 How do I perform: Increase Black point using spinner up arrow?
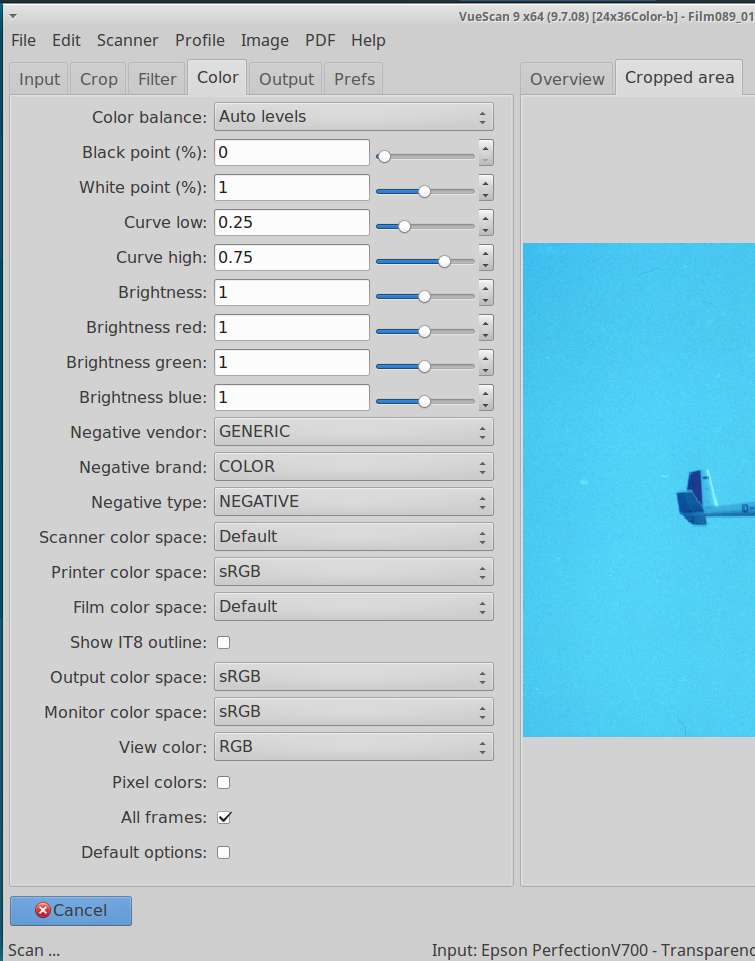click(x=486, y=146)
